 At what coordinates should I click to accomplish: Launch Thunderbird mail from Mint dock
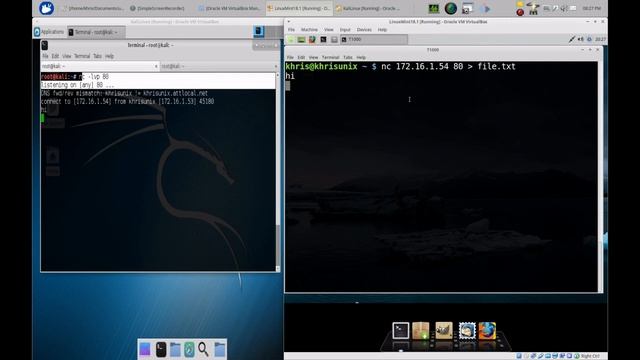pyautogui.click(x=467, y=331)
